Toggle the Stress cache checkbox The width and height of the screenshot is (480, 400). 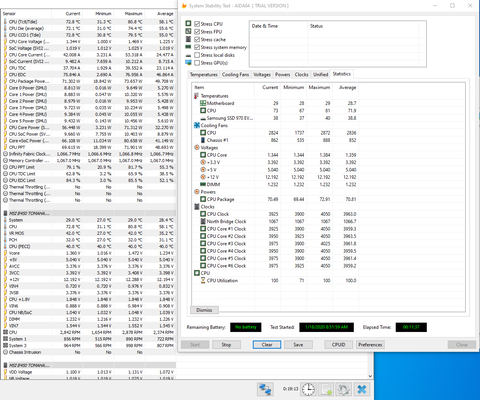(x=197, y=39)
